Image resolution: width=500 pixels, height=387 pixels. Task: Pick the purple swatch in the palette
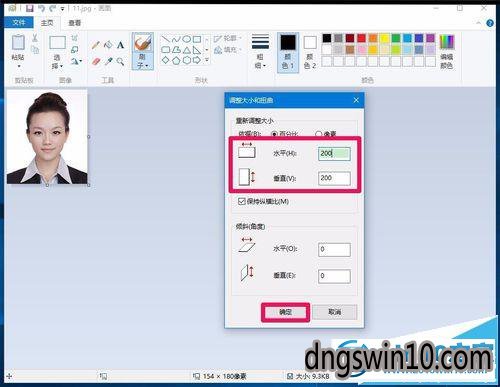tap(430, 38)
